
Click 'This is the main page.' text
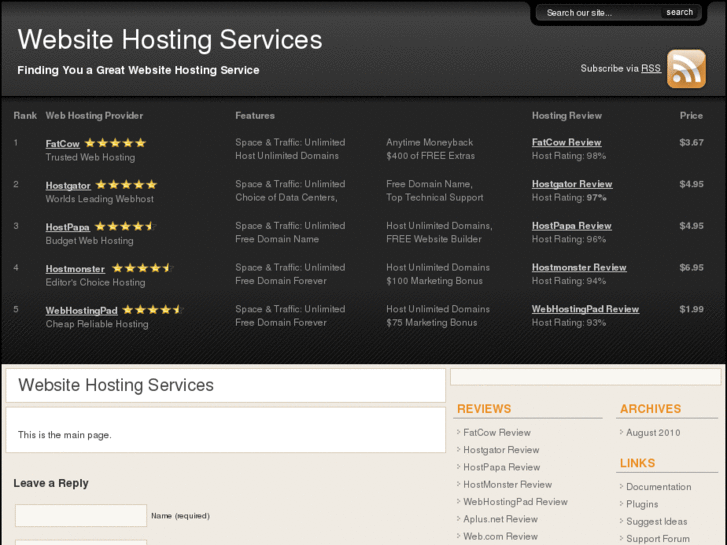[x=65, y=435]
